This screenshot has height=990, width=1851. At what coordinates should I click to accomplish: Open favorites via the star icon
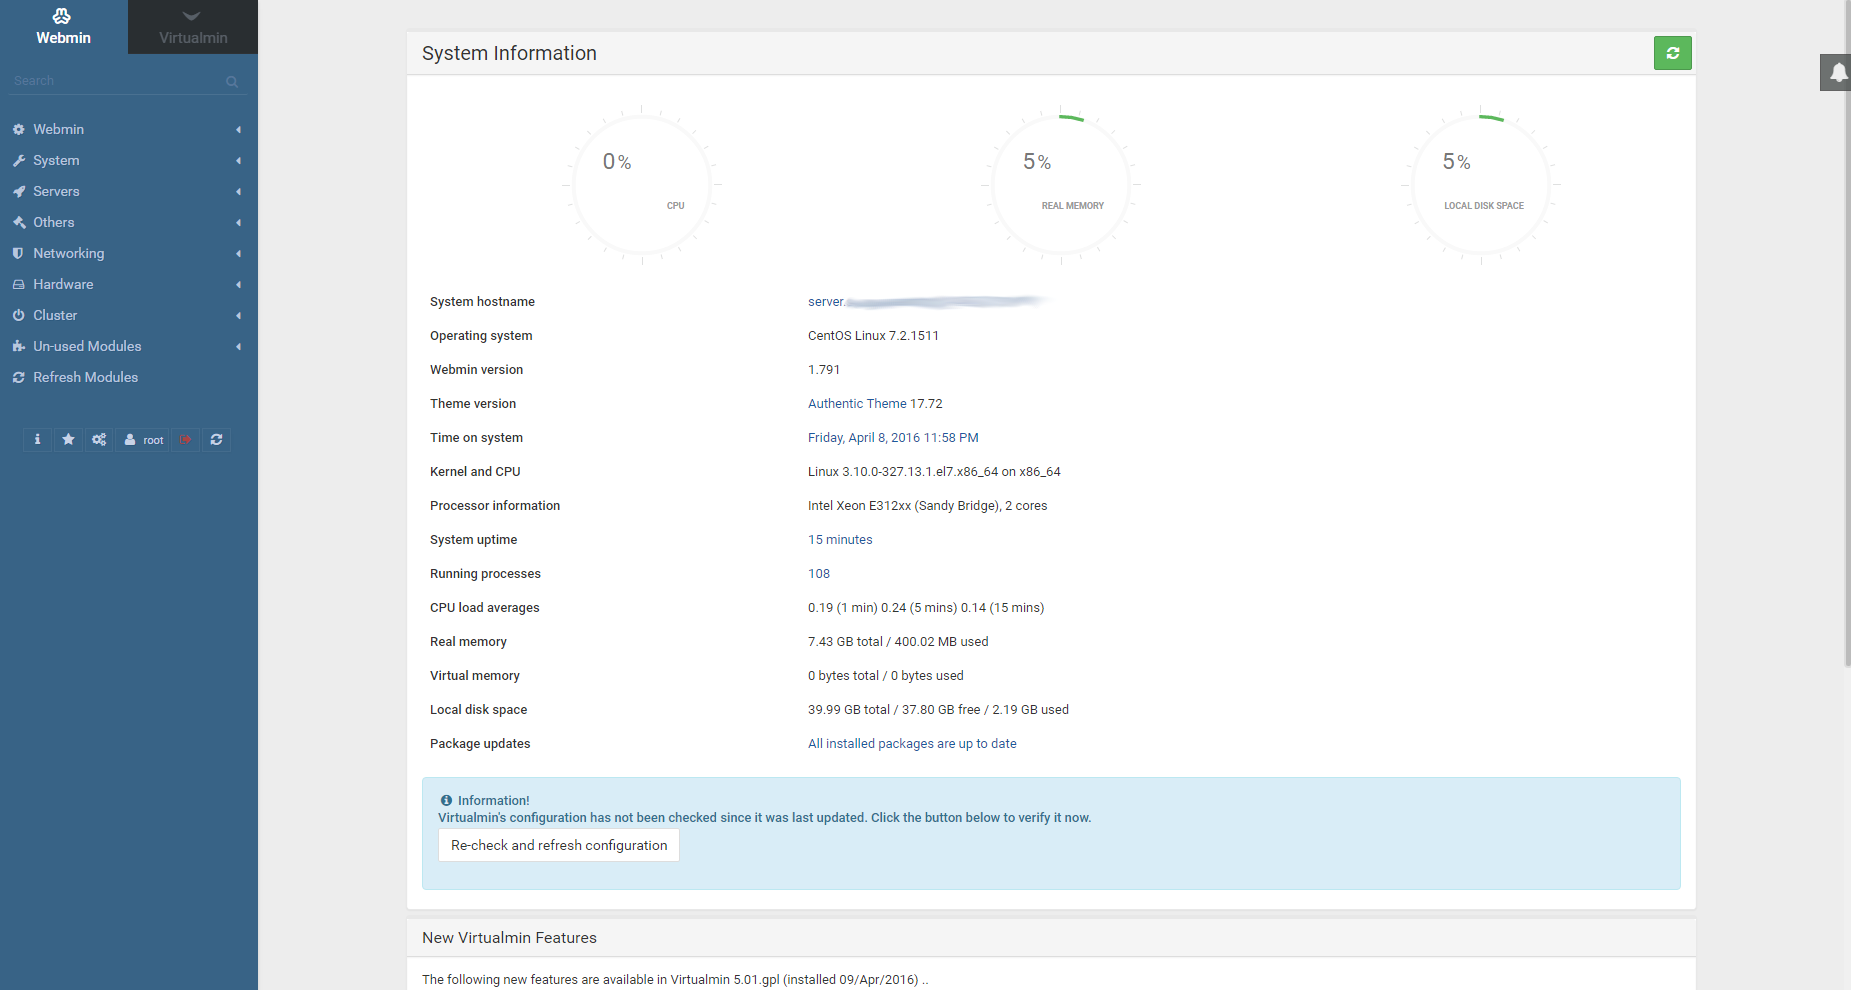click(x=68, y=440)
